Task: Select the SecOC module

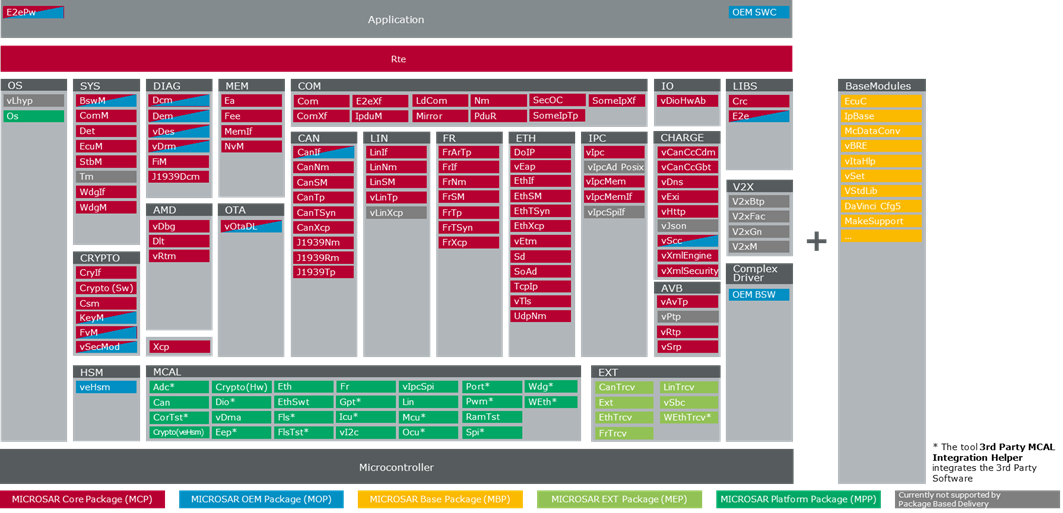Action: (x=557, y=100)
